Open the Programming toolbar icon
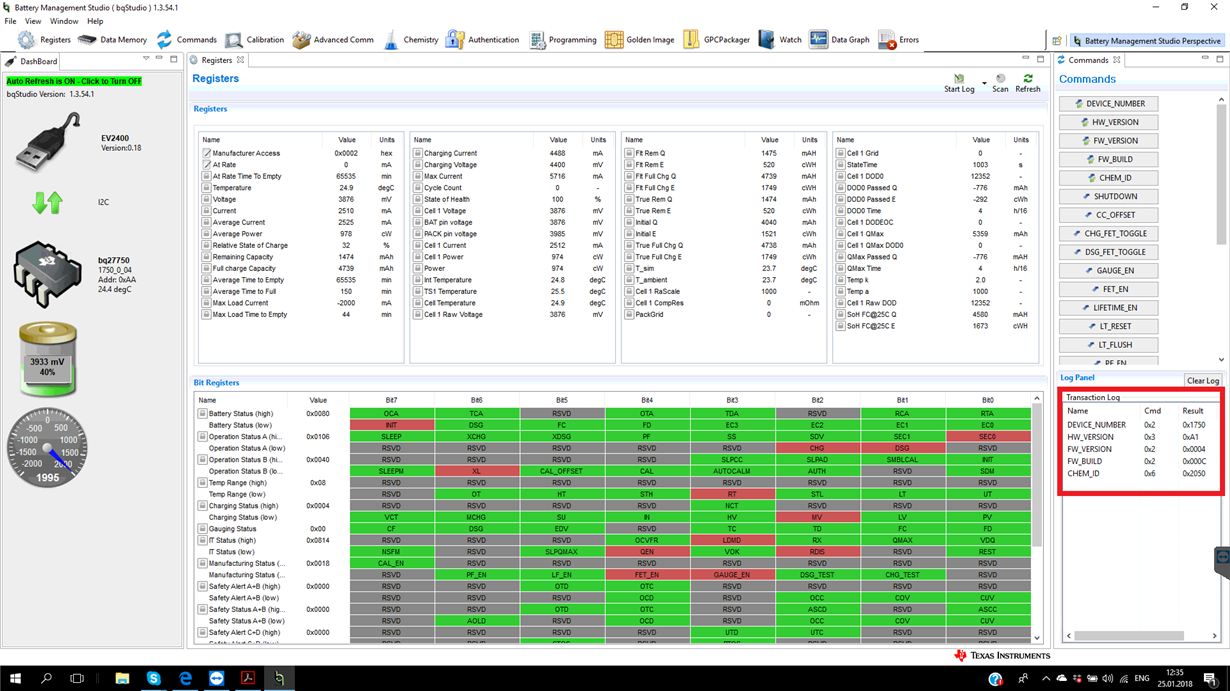The image size is (1230, 691). [x=537, y=40]
